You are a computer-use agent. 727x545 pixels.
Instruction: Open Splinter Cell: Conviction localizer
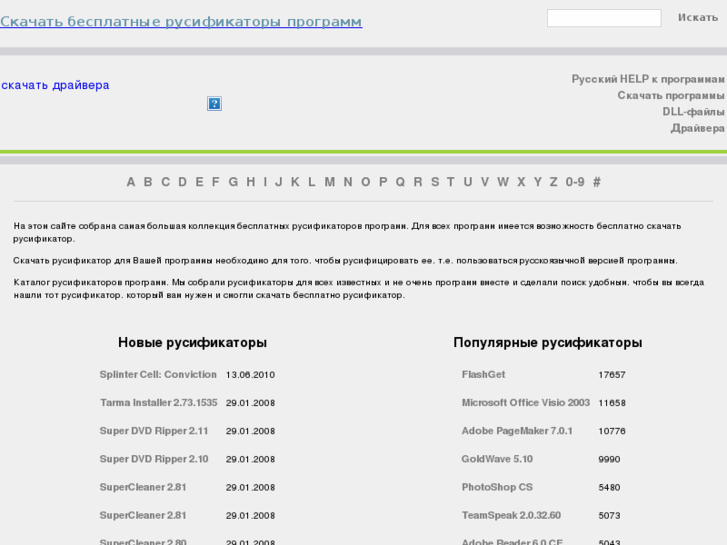pos(158,375)
